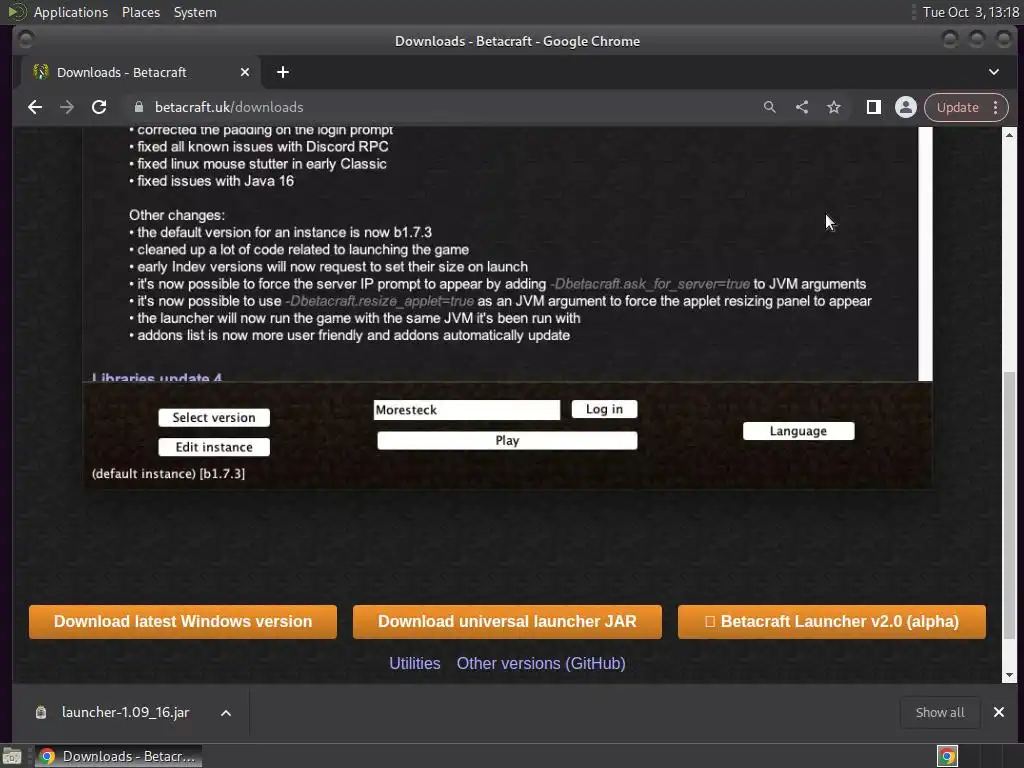
Task: Click Download latest Windows version
Action: (183, 621)
